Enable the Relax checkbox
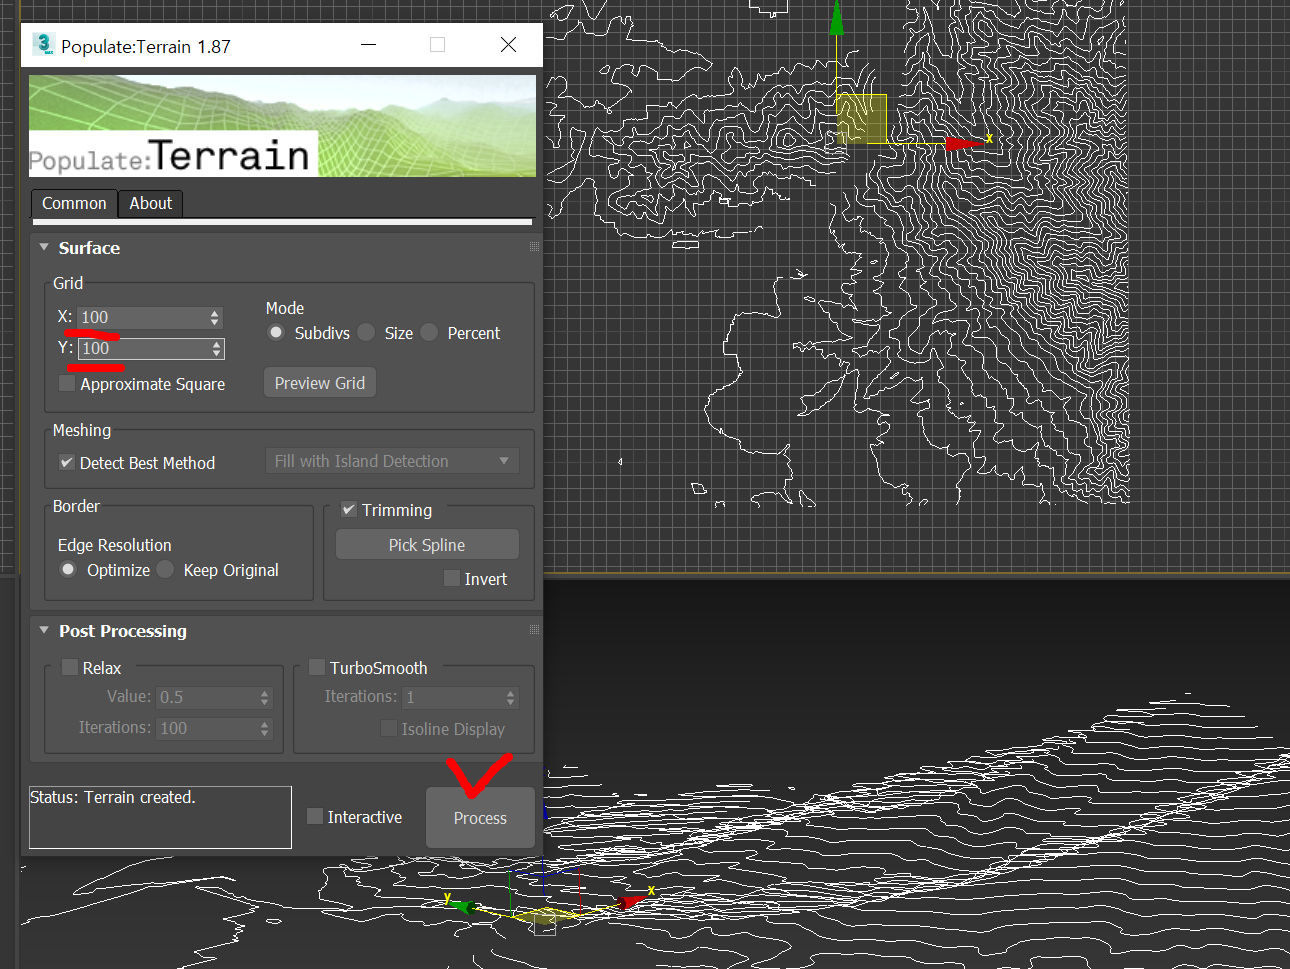This screenshot has width=1290, height=969. (x=70, y=667)
